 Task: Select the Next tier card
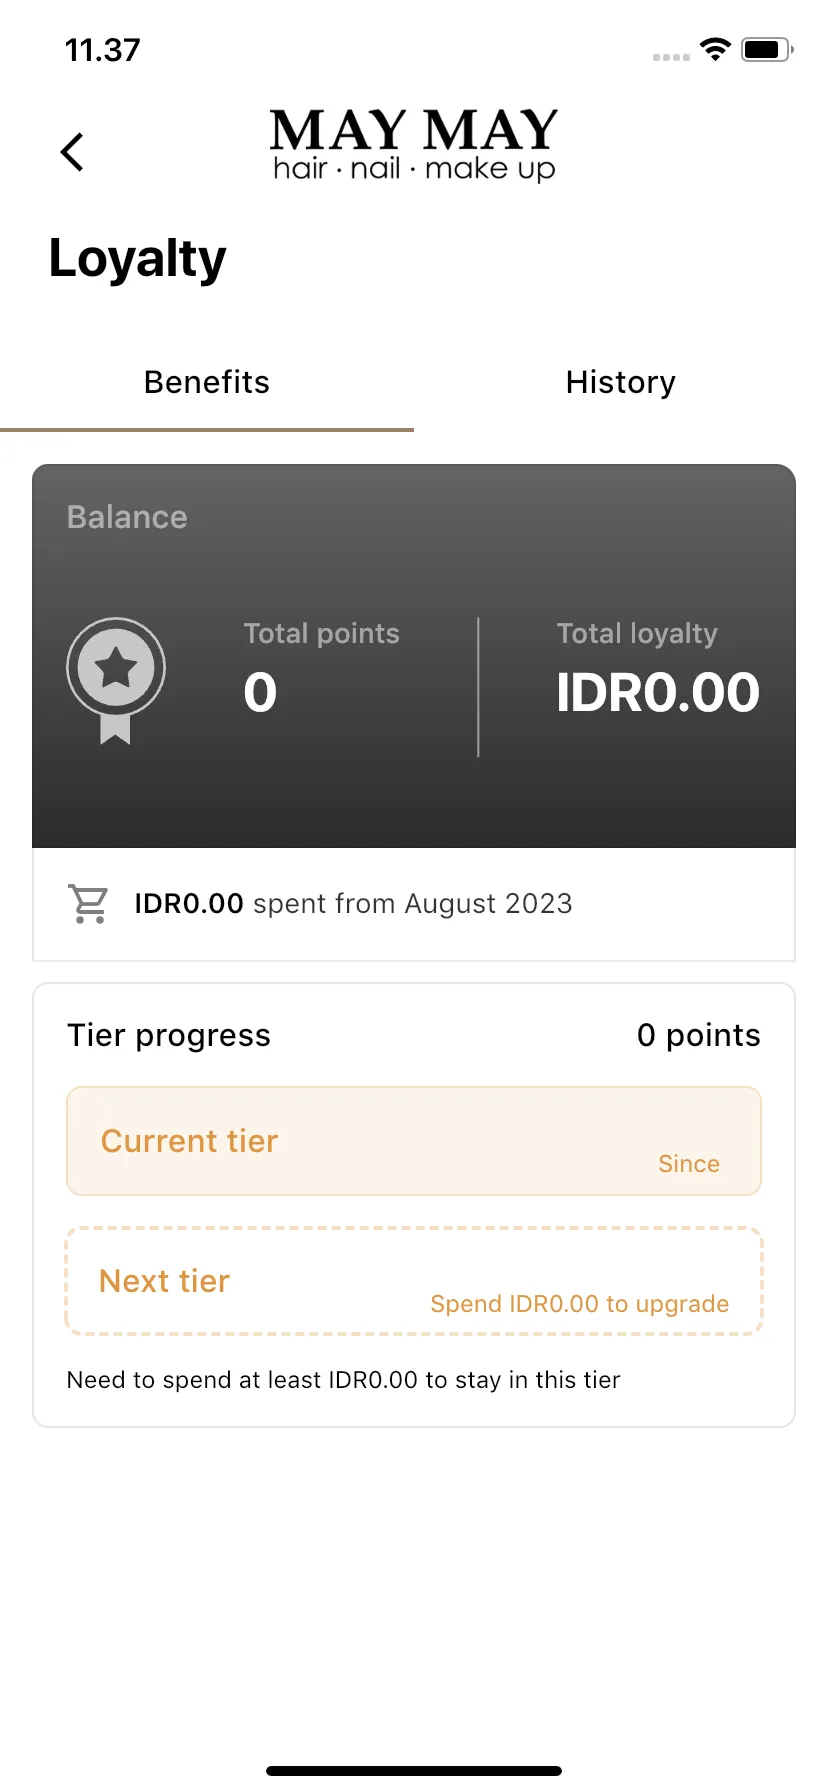[x=414, y=1281]
